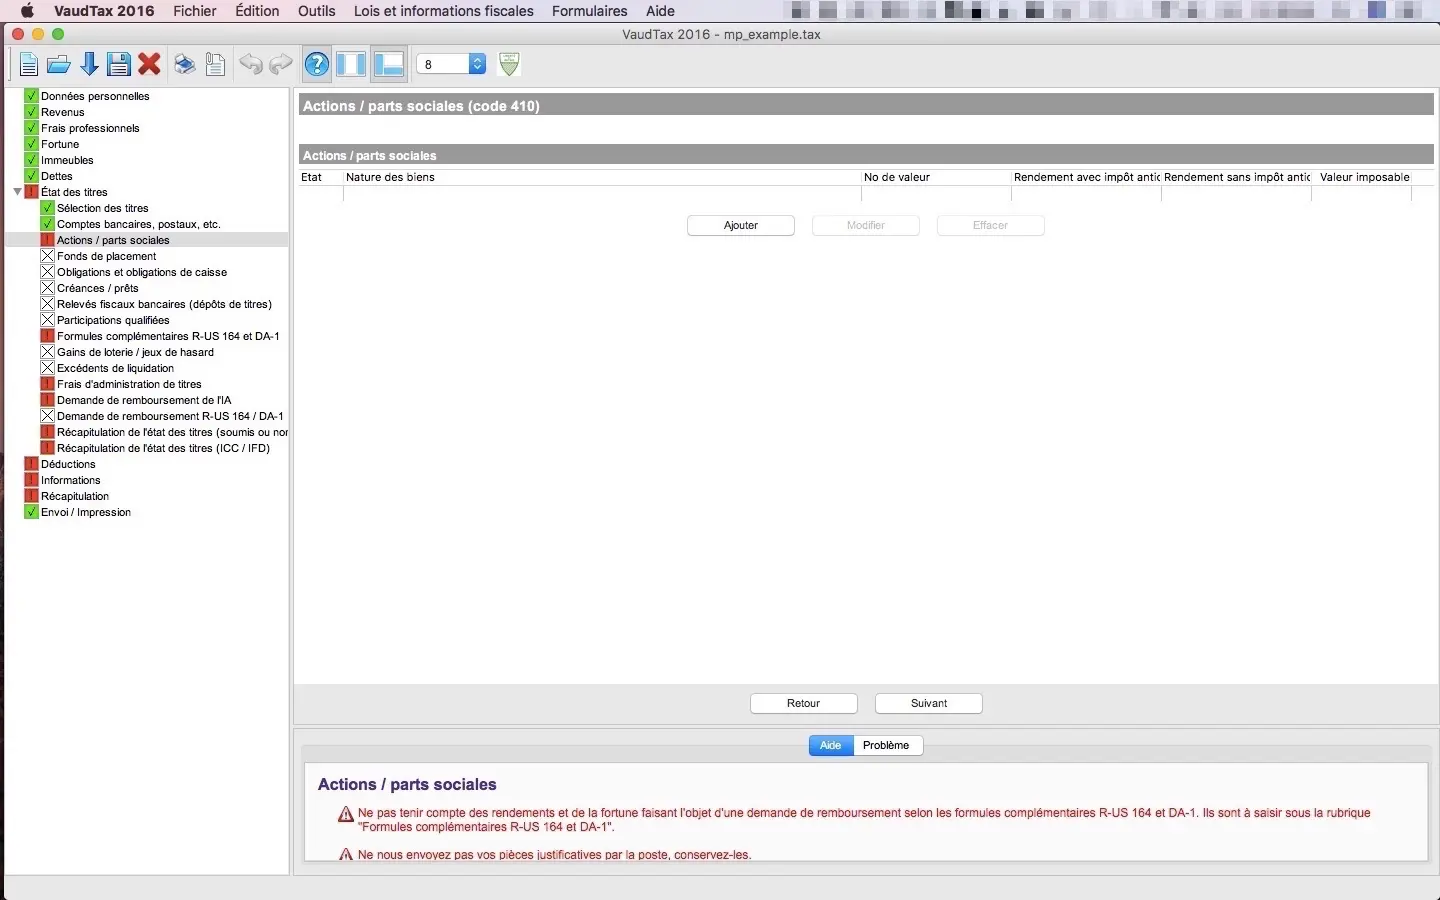Viewport: 1440px width, 900px height.
Task: Click the Vaud canton shield icon
Action: coord(509,65)
